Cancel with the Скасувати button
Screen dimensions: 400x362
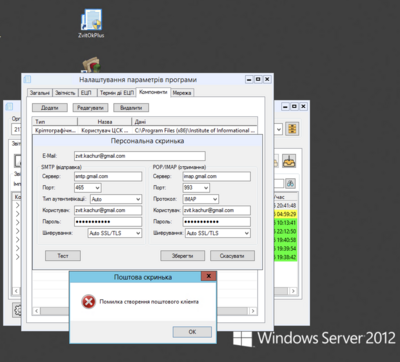[232, 256]
